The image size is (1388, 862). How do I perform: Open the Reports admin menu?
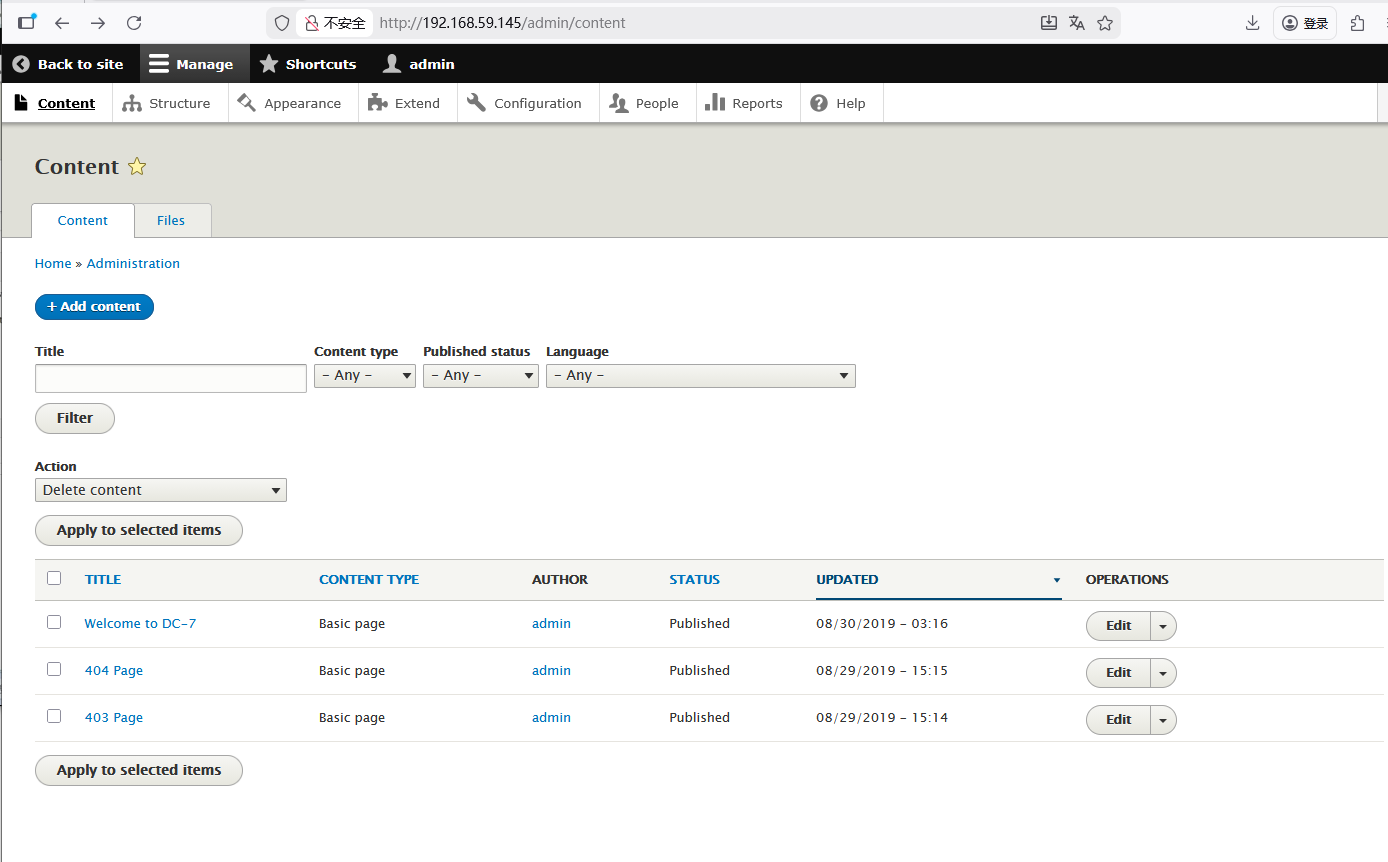tap(748, 103)
